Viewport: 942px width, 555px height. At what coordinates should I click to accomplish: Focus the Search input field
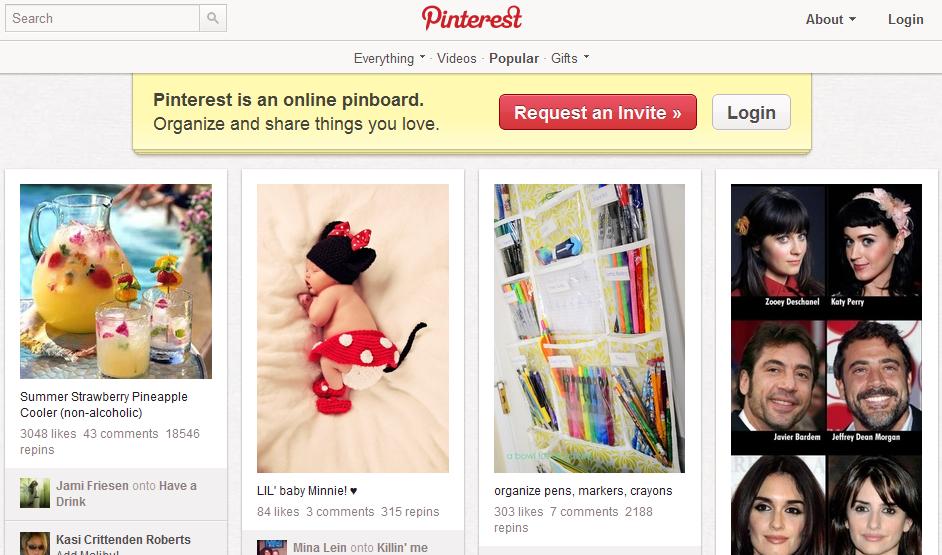coord(102,18)
